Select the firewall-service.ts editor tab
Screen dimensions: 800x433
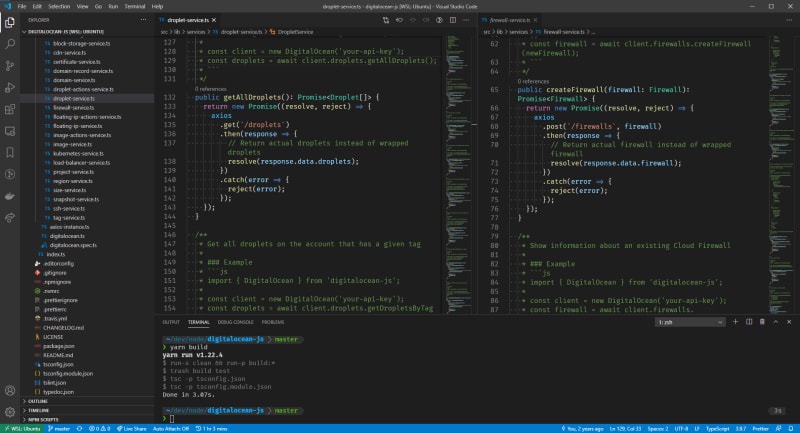[510, 20]
